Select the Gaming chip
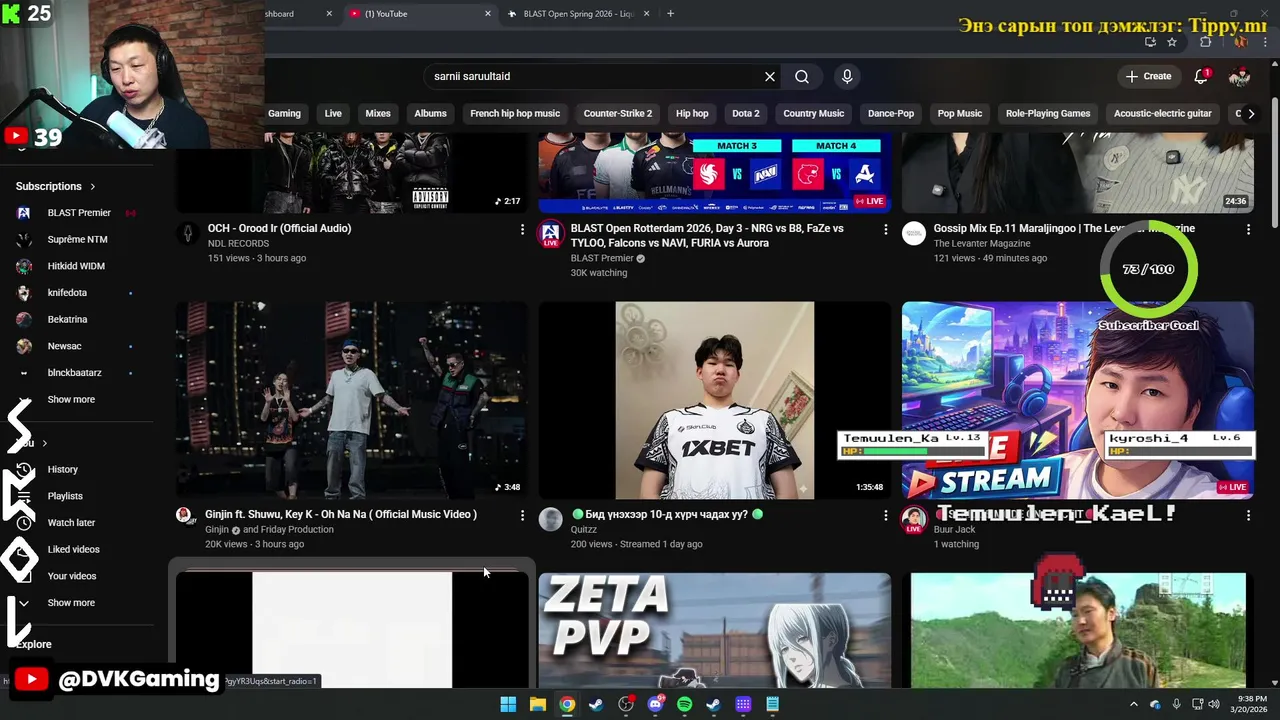1280x720 pixels. click(x=284, y=113)
